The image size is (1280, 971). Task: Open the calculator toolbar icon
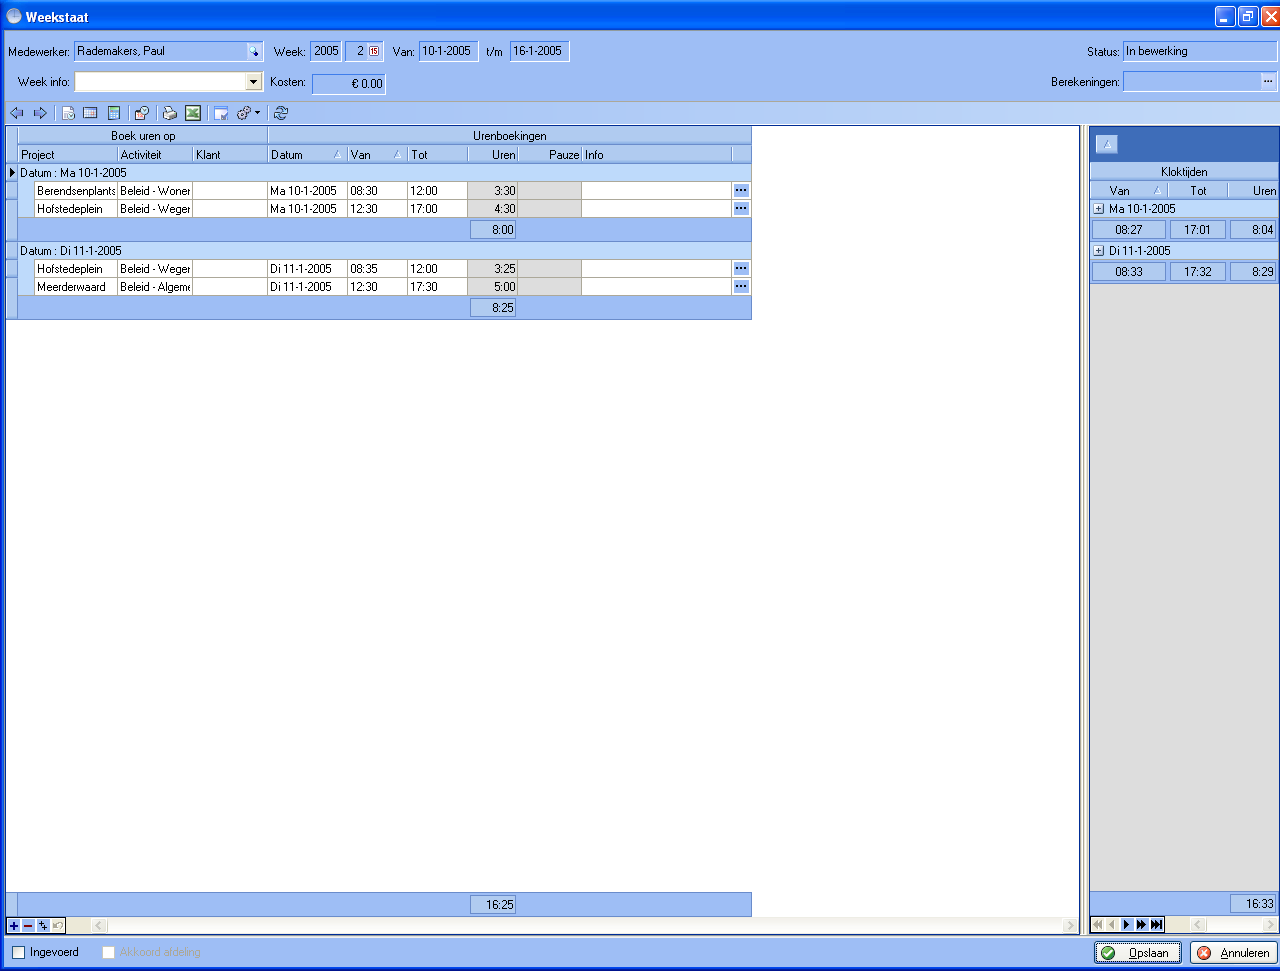coord(114,113)
